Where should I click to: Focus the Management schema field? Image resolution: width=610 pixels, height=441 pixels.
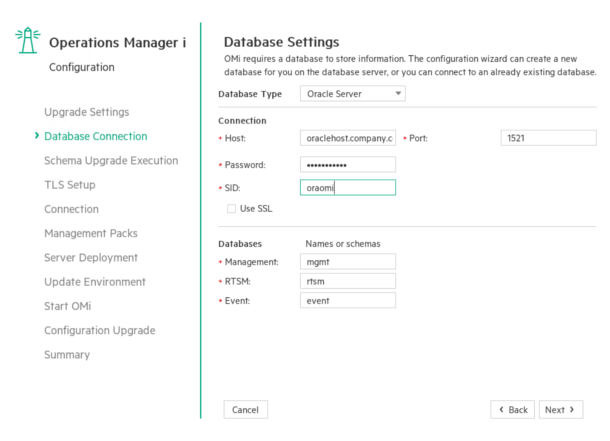348,262
